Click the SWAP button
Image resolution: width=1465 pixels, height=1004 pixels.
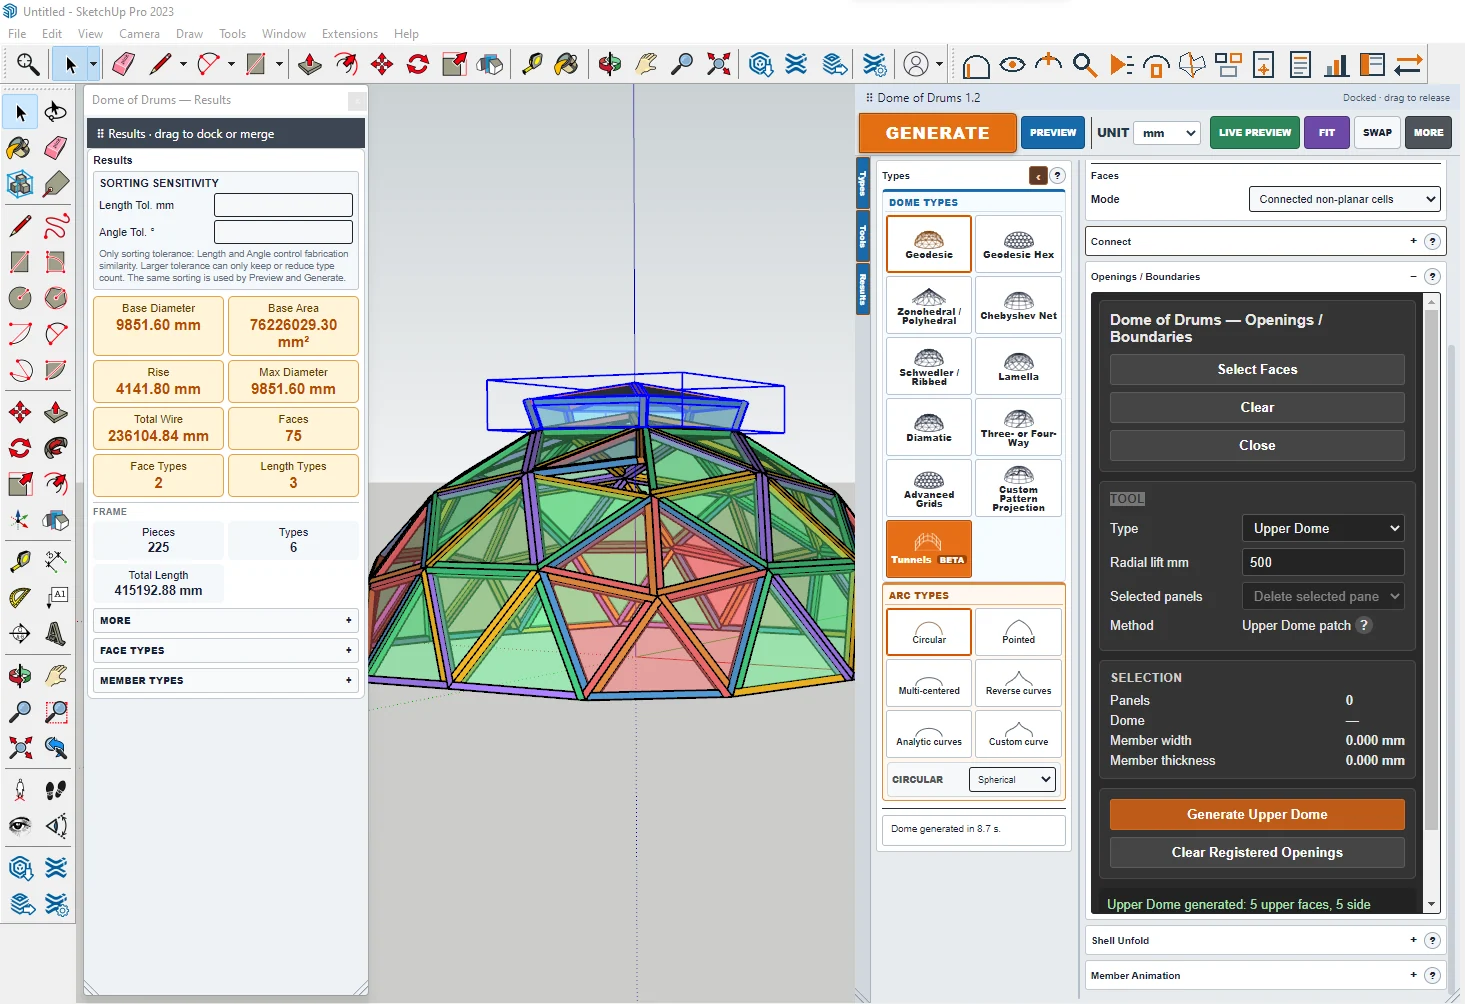pos(1377,132)
